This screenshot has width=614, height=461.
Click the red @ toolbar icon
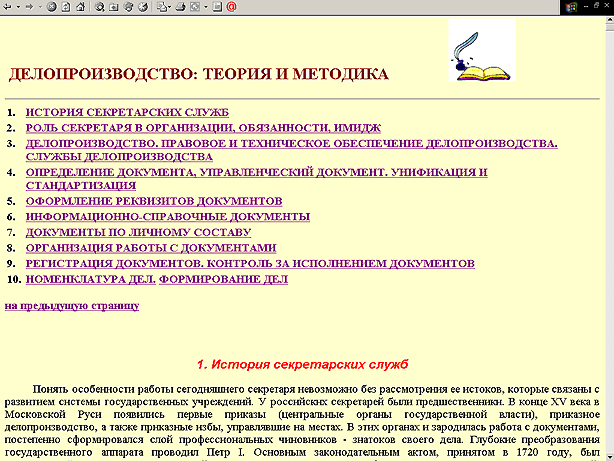[231, 6]
